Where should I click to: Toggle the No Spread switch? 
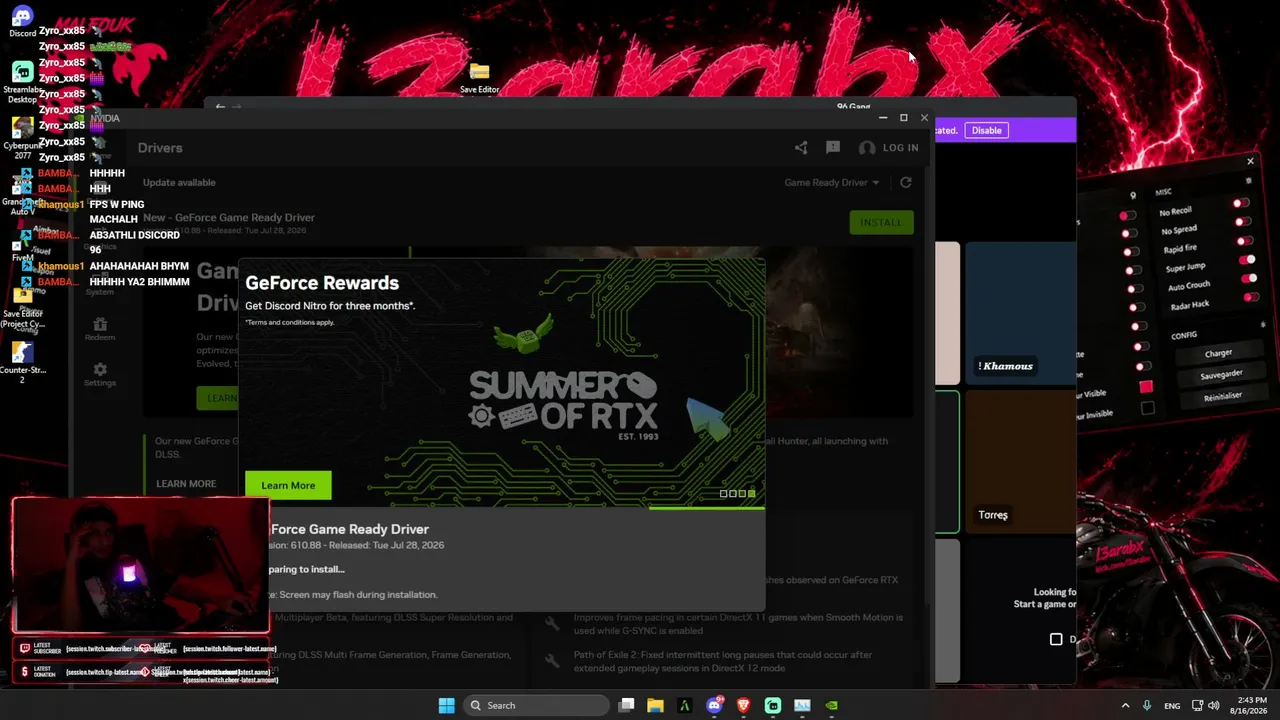(1243, 222)
